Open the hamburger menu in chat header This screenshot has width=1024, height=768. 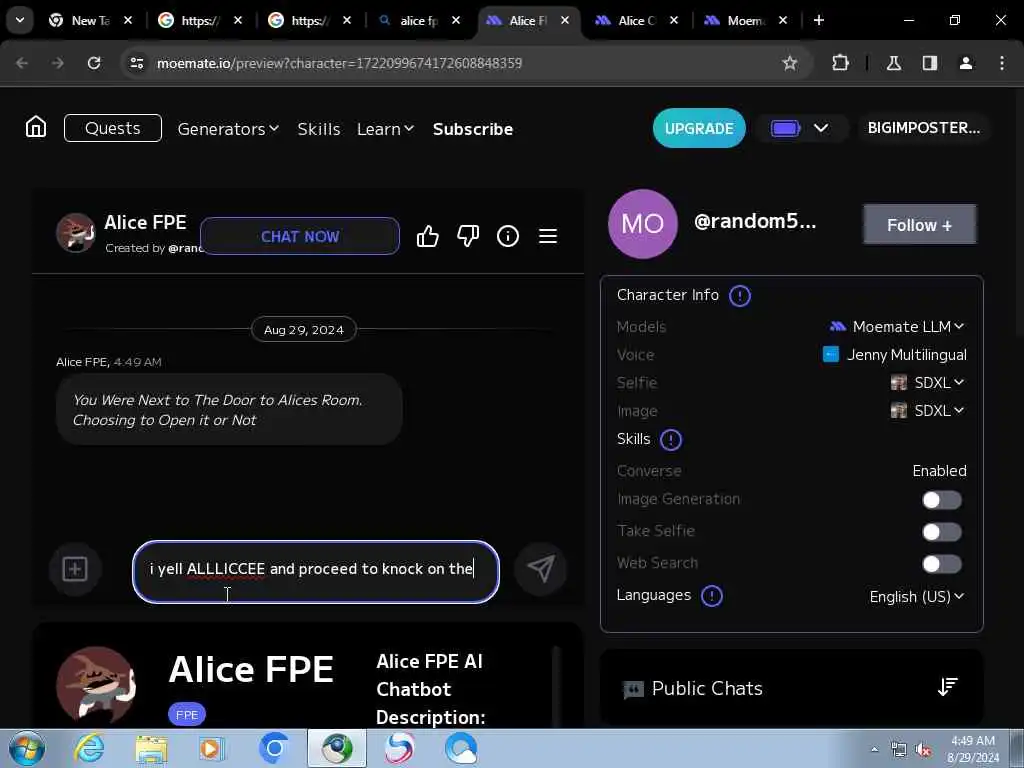[548, 236]
